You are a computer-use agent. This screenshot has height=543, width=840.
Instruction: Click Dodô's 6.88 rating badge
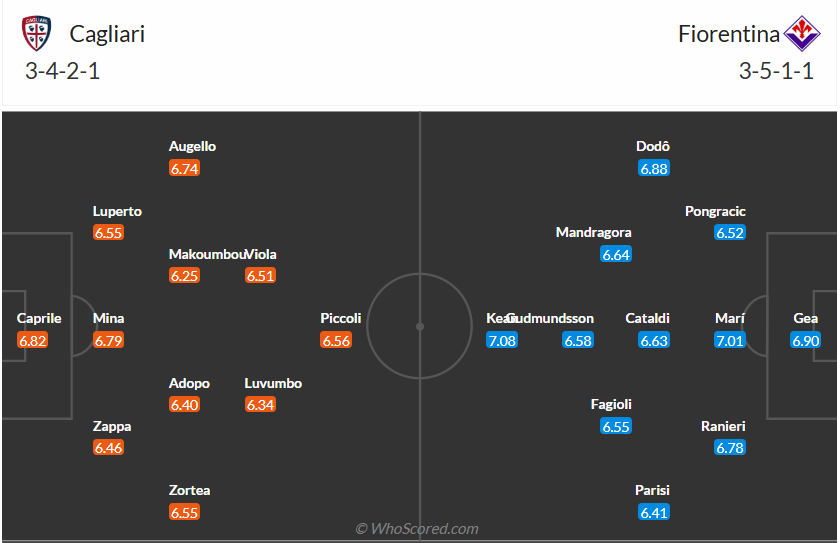[x=654, y=169]
